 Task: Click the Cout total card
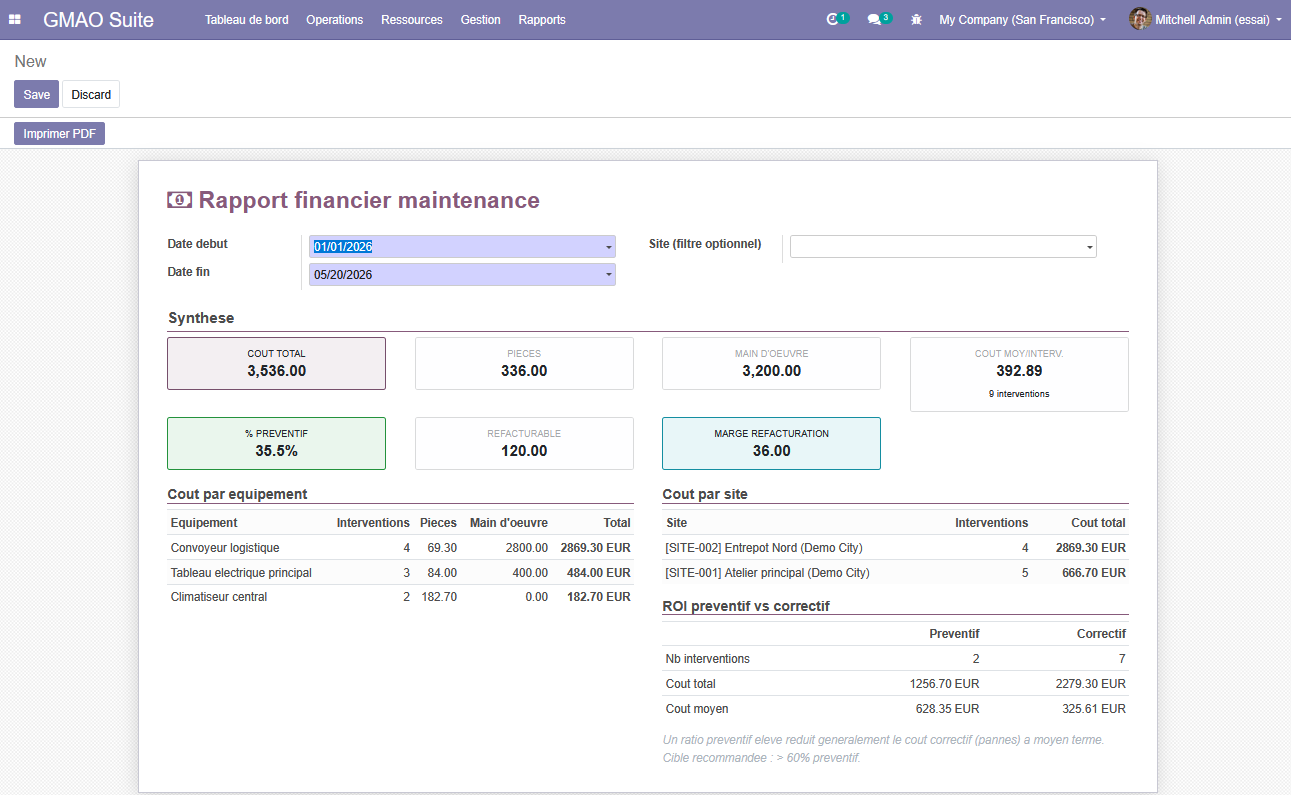tap(276, 363)
